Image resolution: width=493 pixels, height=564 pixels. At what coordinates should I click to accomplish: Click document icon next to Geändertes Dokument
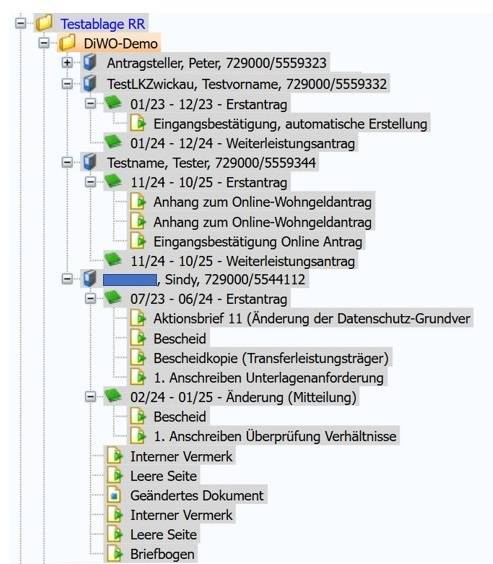click(x=114, y=496)
